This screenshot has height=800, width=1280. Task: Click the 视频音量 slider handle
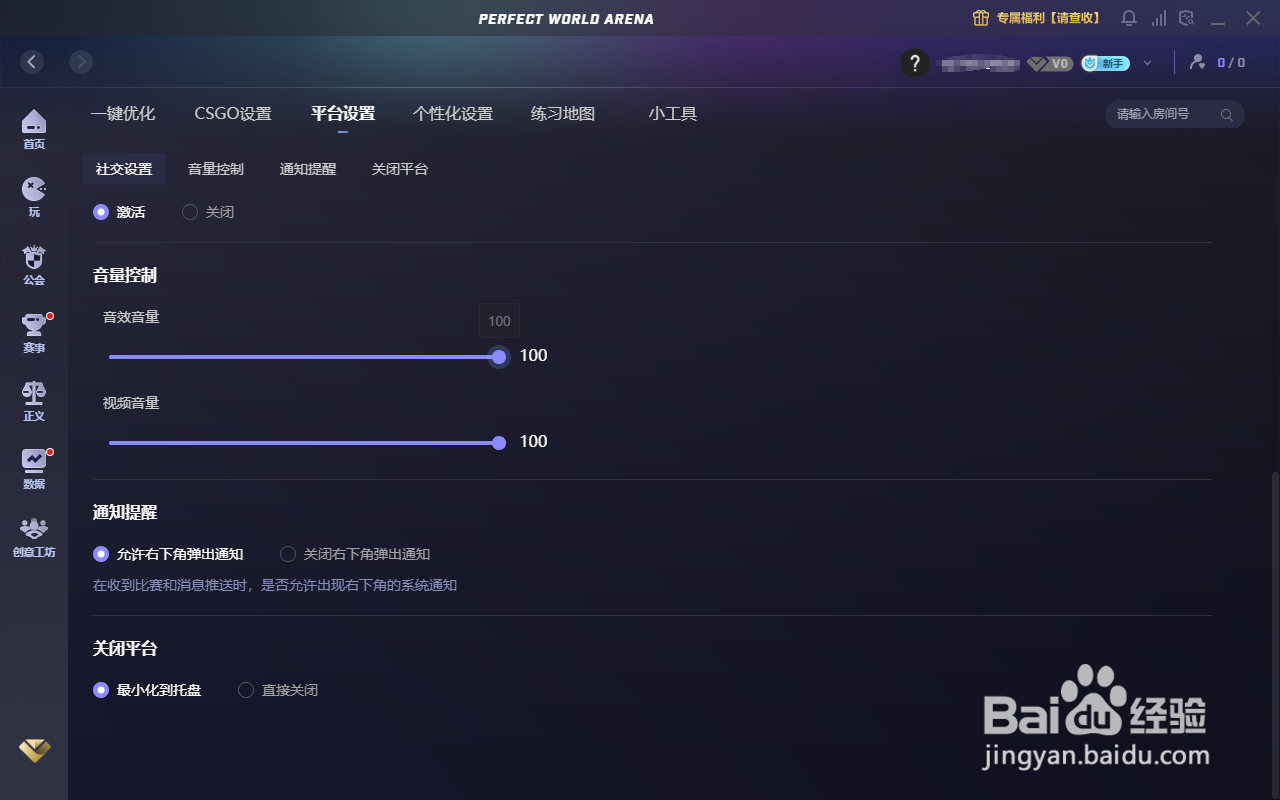point(499,443)
